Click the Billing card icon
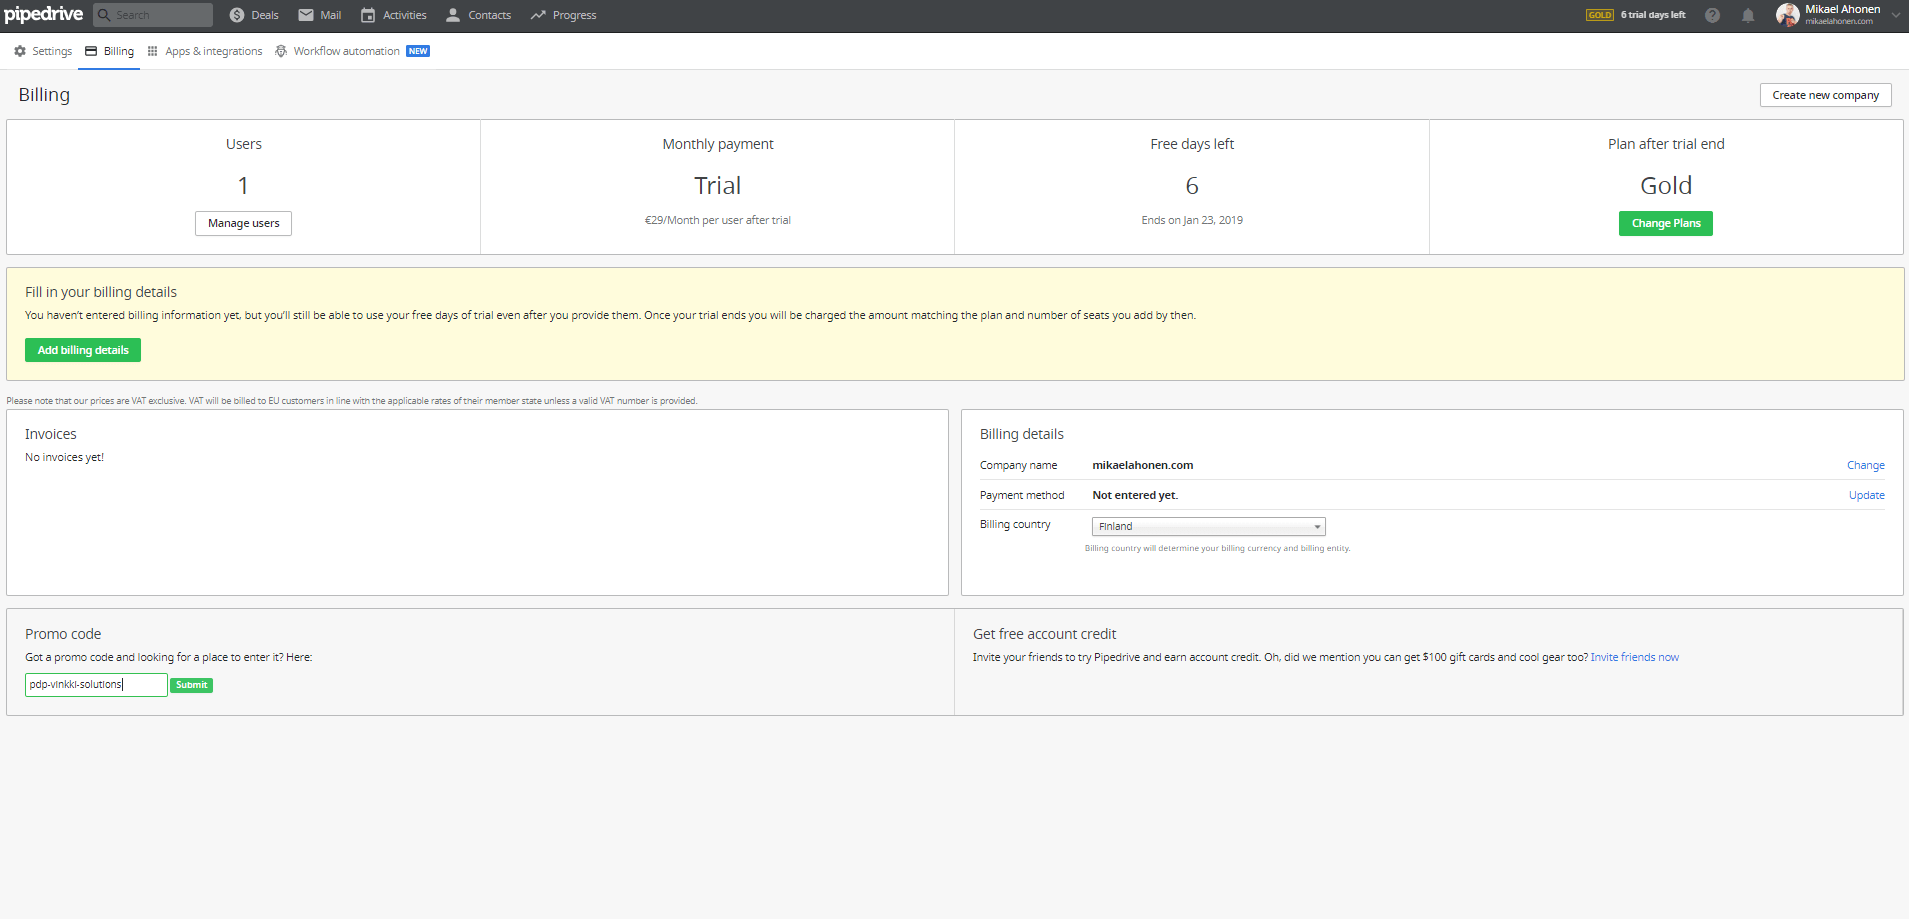The width and height of the screenshot is (1909, 919). (91, 51)
